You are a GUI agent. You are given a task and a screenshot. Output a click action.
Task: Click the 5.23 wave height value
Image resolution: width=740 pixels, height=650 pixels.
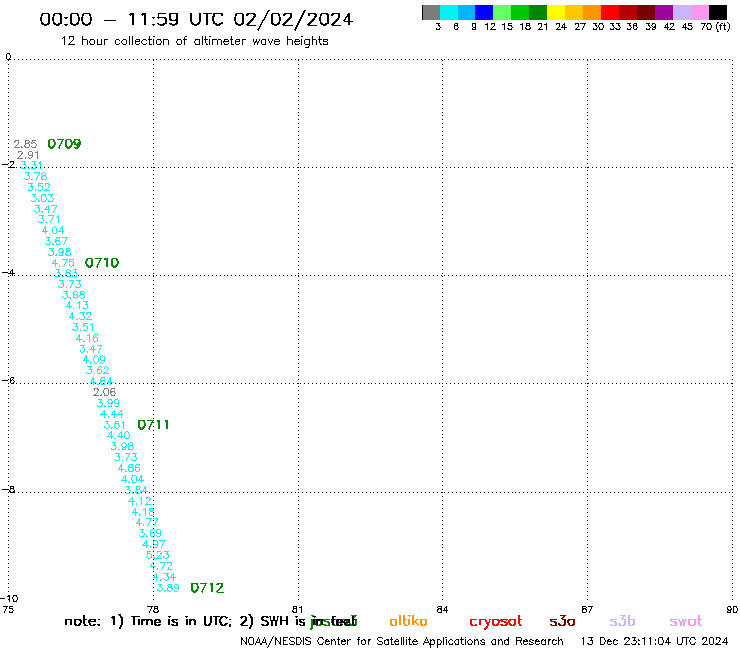coord(158,555)
